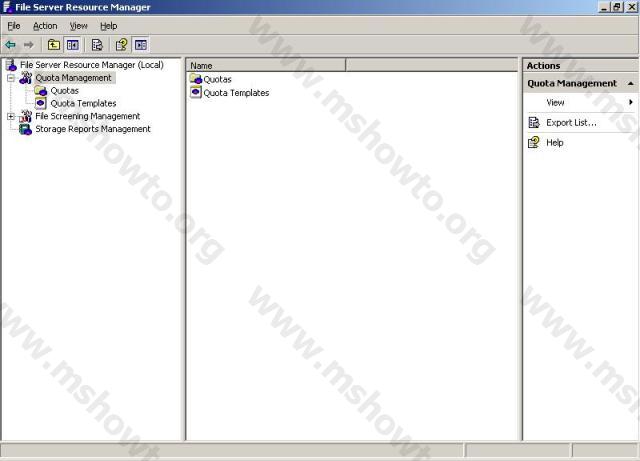Screen dimensions: 640x461
Task: Select Storage Reports Management label
Action: pos(93,129)
